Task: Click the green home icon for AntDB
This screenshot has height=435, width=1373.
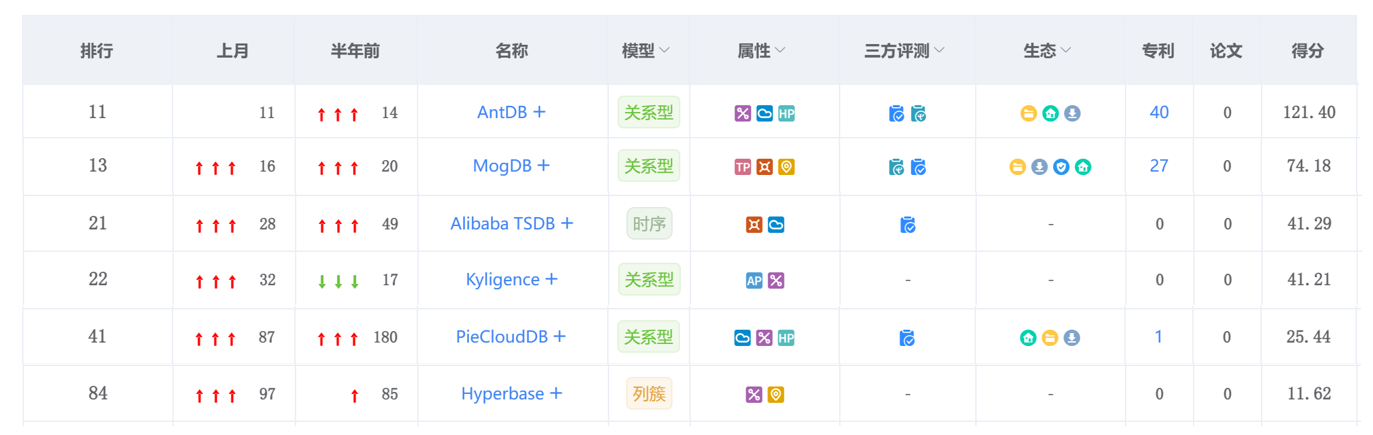Action: coord(1050,113)
